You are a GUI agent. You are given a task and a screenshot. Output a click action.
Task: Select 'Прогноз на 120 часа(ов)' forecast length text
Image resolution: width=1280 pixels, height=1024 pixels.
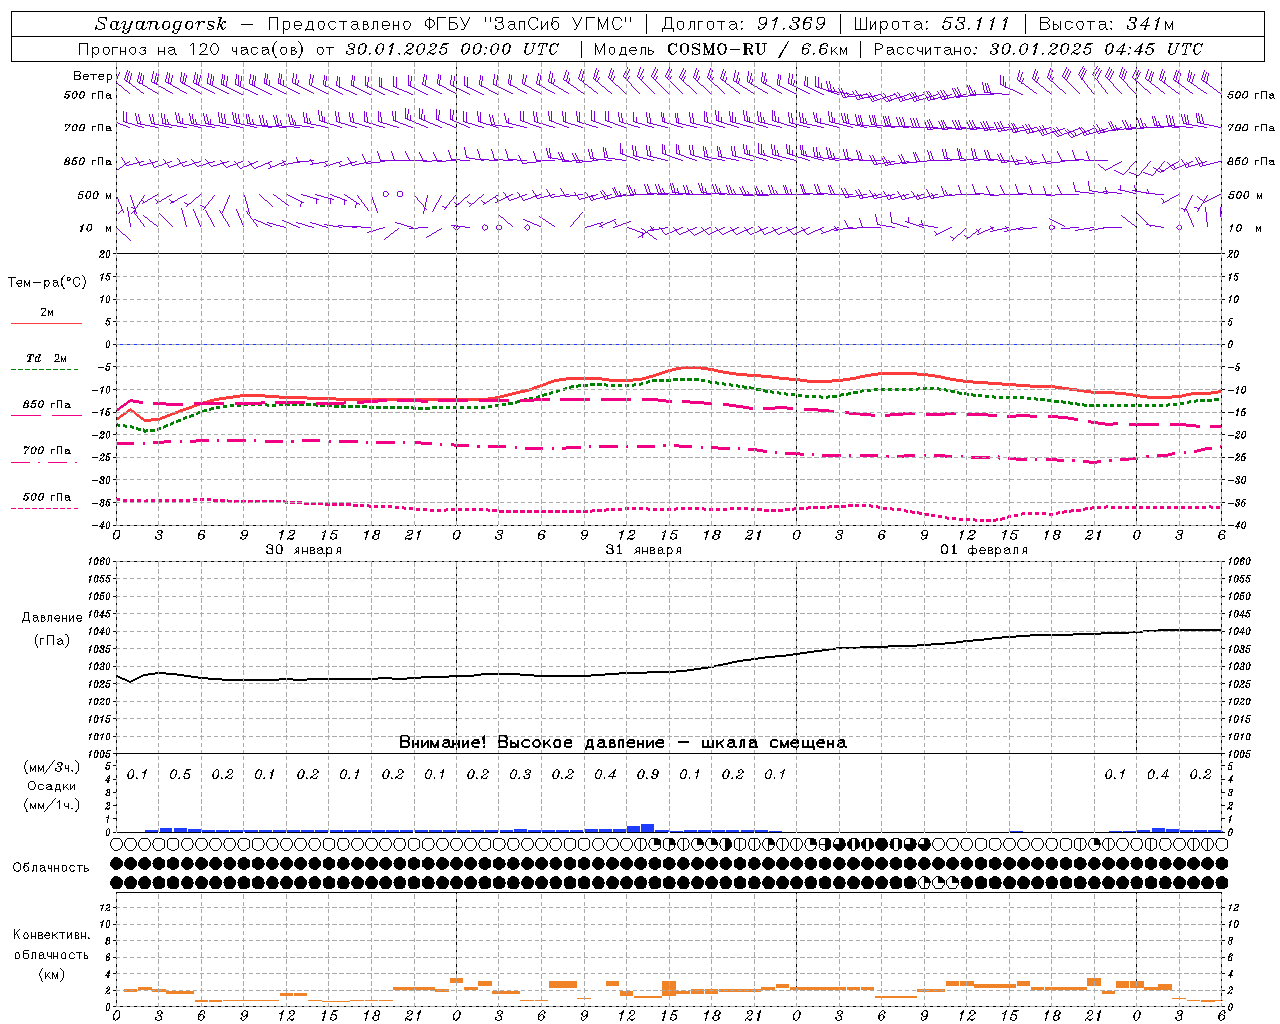(193, 49)
